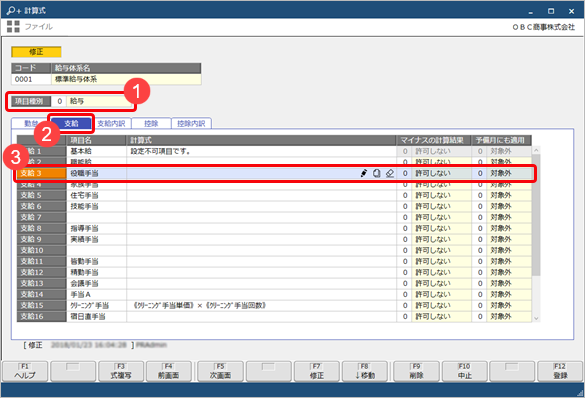Image resolution: width=585 pixels, height=398 pixels.
Task: Click the F1 ヘルプ button
Action: (x=25, y=371)
